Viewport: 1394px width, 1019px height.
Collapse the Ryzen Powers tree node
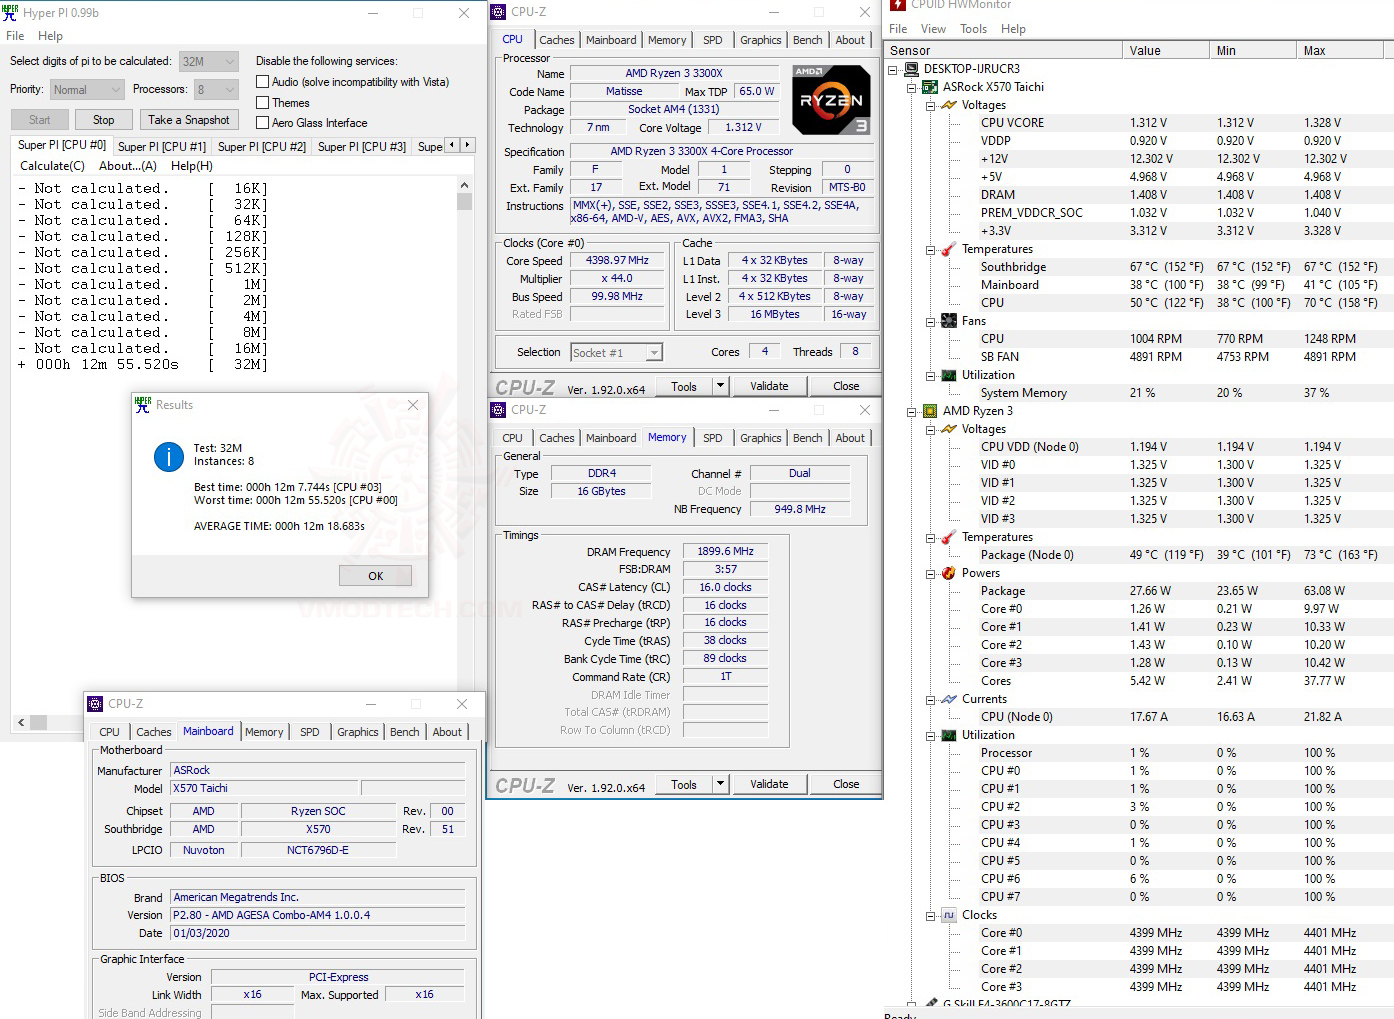coord(931,573)
